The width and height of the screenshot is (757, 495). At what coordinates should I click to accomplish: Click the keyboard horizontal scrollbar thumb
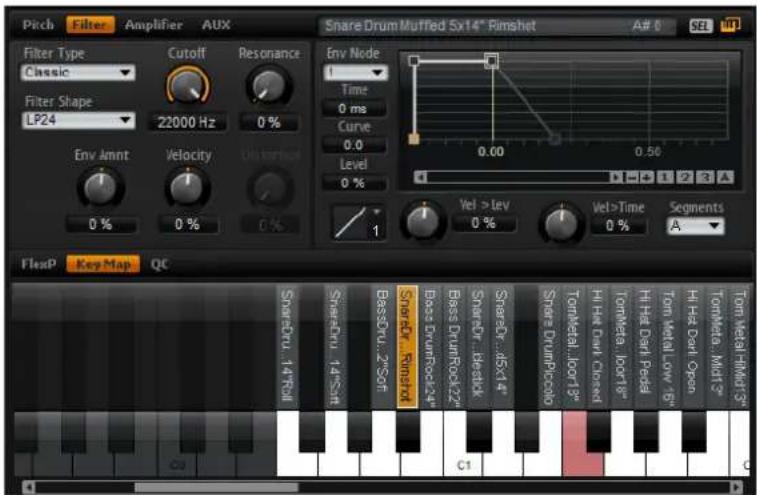(216, 487)
